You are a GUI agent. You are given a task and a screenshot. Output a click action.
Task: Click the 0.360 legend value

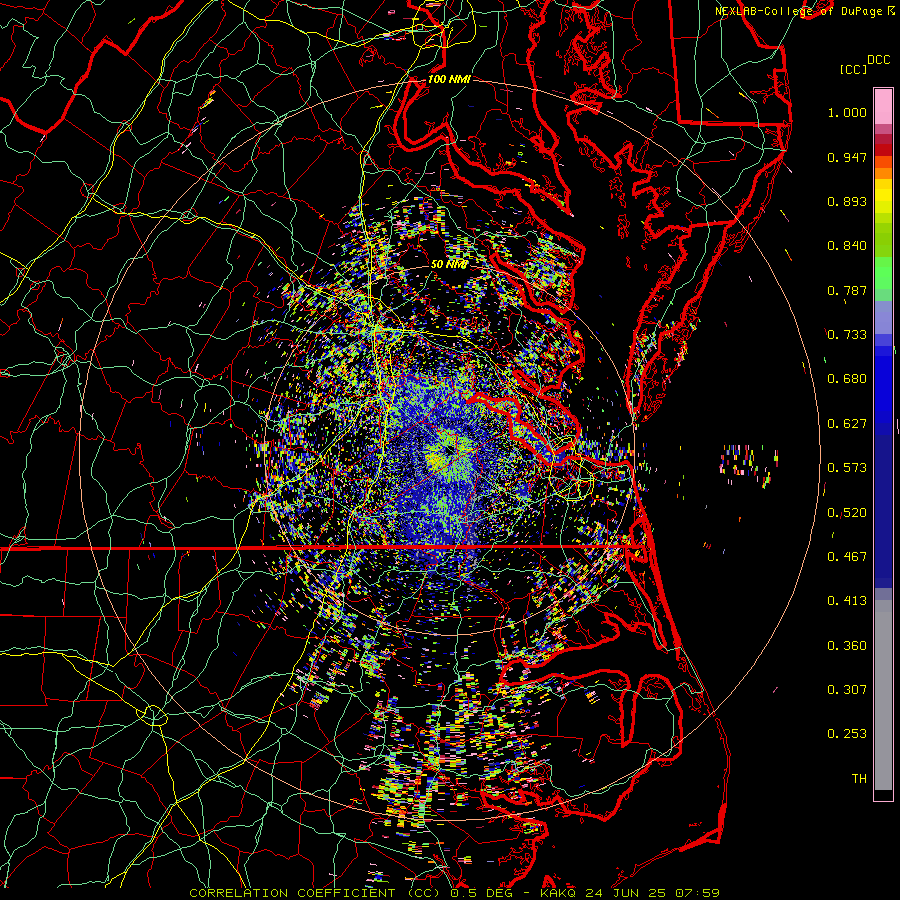(x=847, y=646)
